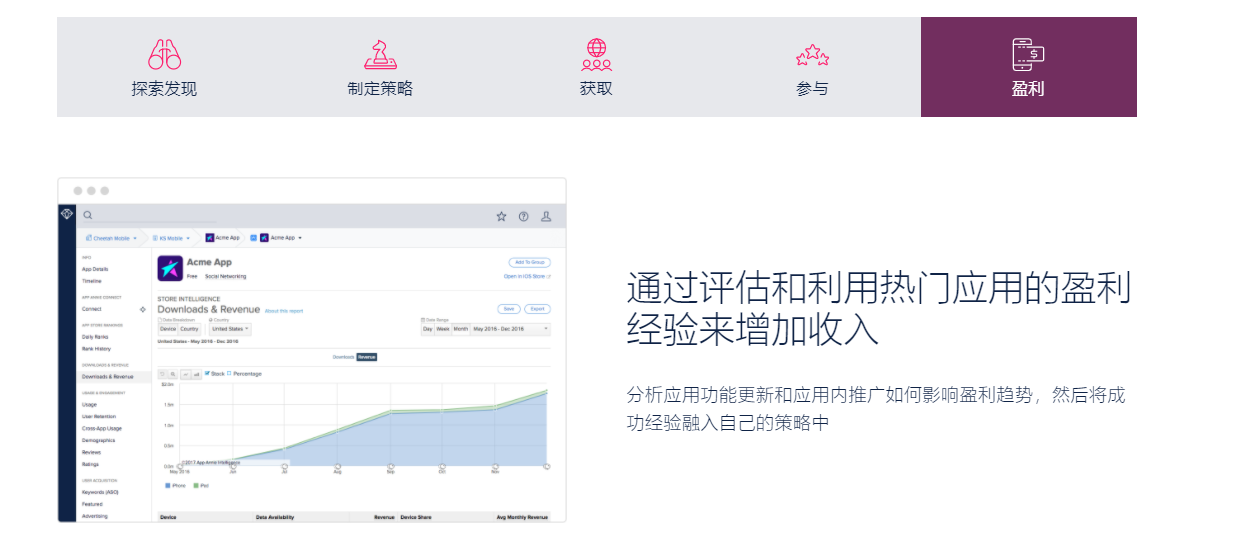The image size is (1253, 560).
Task: Open User Retention in the sidebar
Action: (x=99, y=416)
